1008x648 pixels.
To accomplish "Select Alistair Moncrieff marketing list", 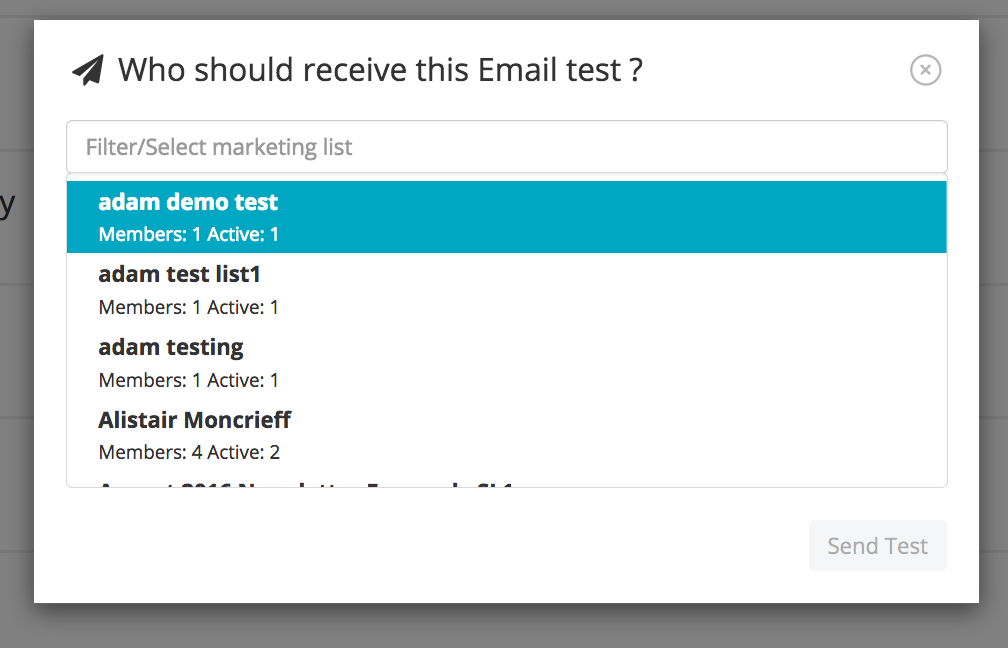I will tap(507, 435).
